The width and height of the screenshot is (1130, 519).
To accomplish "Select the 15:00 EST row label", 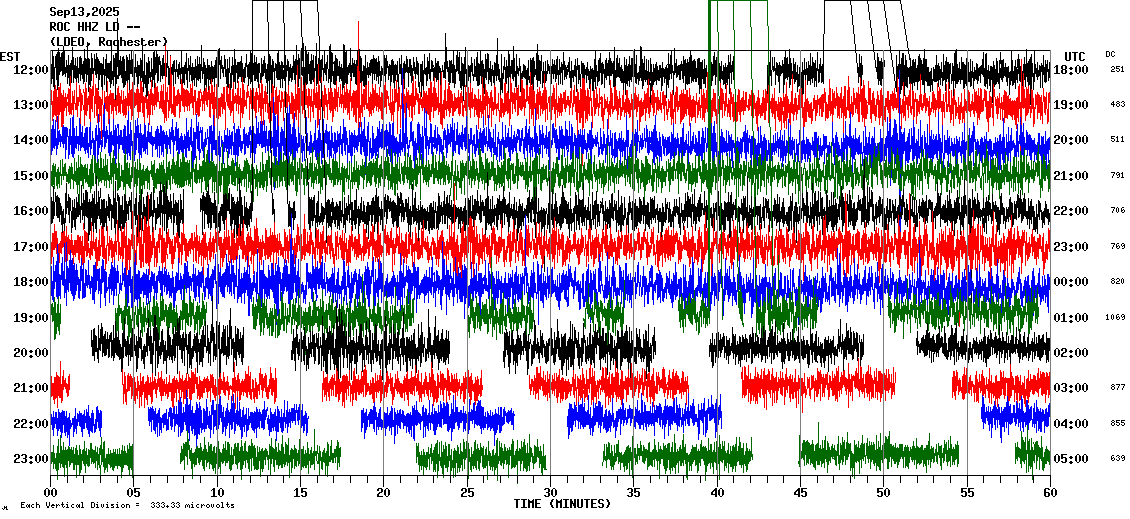I will click(x=31, y=176).
